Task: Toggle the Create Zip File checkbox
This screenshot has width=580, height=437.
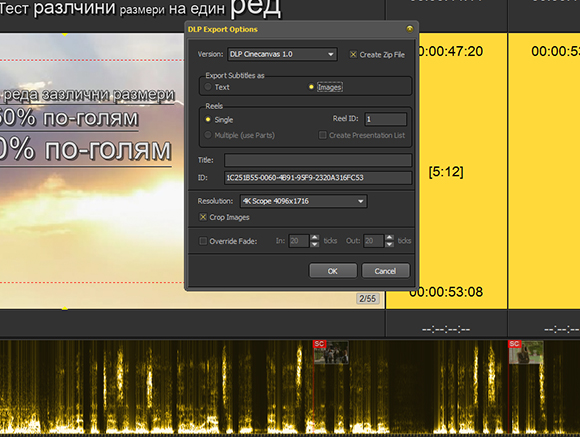Action: [353, 55]
